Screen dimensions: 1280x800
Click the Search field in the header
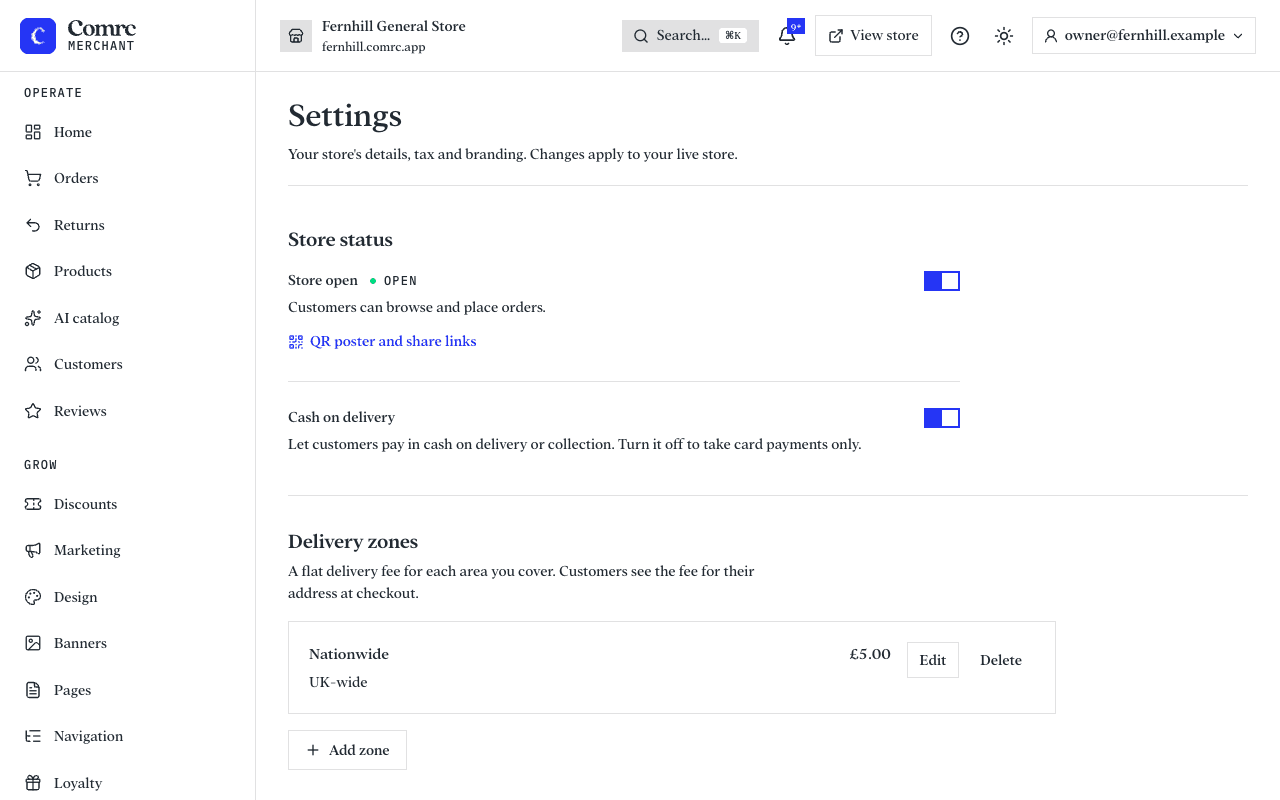coord(690,36)
